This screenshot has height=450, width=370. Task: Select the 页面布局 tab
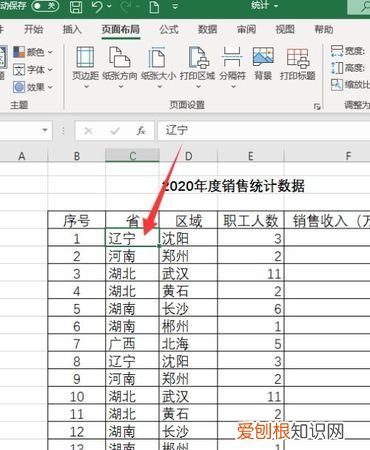click(x=121, y=29)
